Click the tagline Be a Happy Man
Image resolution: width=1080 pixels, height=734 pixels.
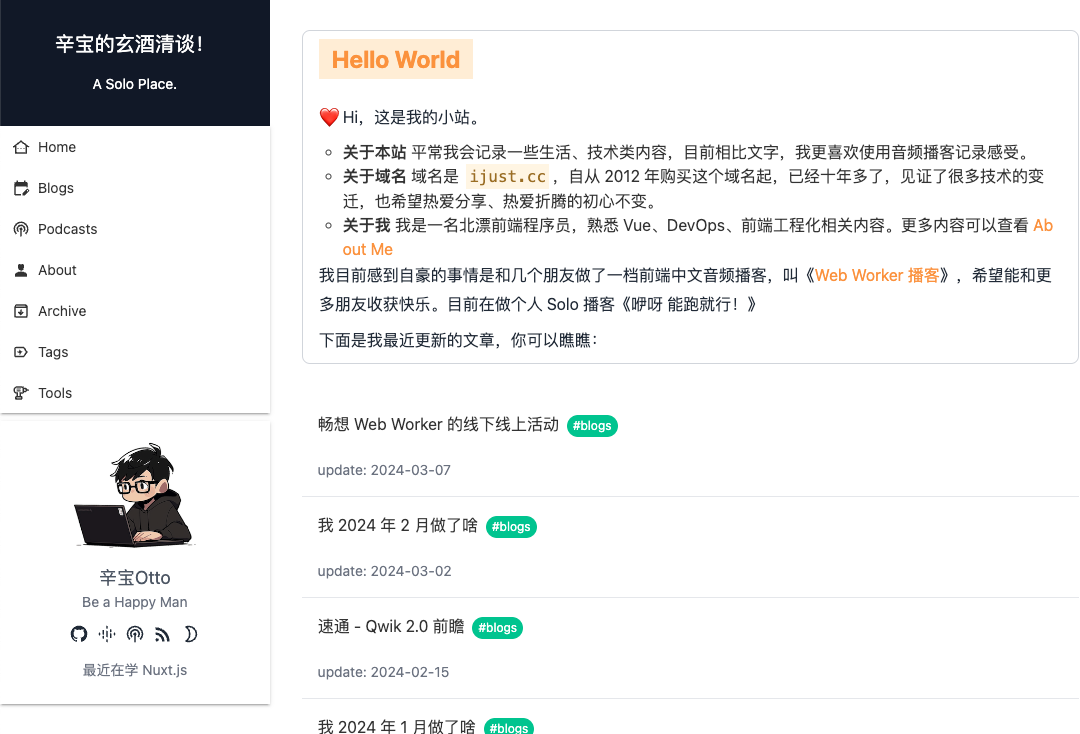pyautogui.click(x=135, y=602)
